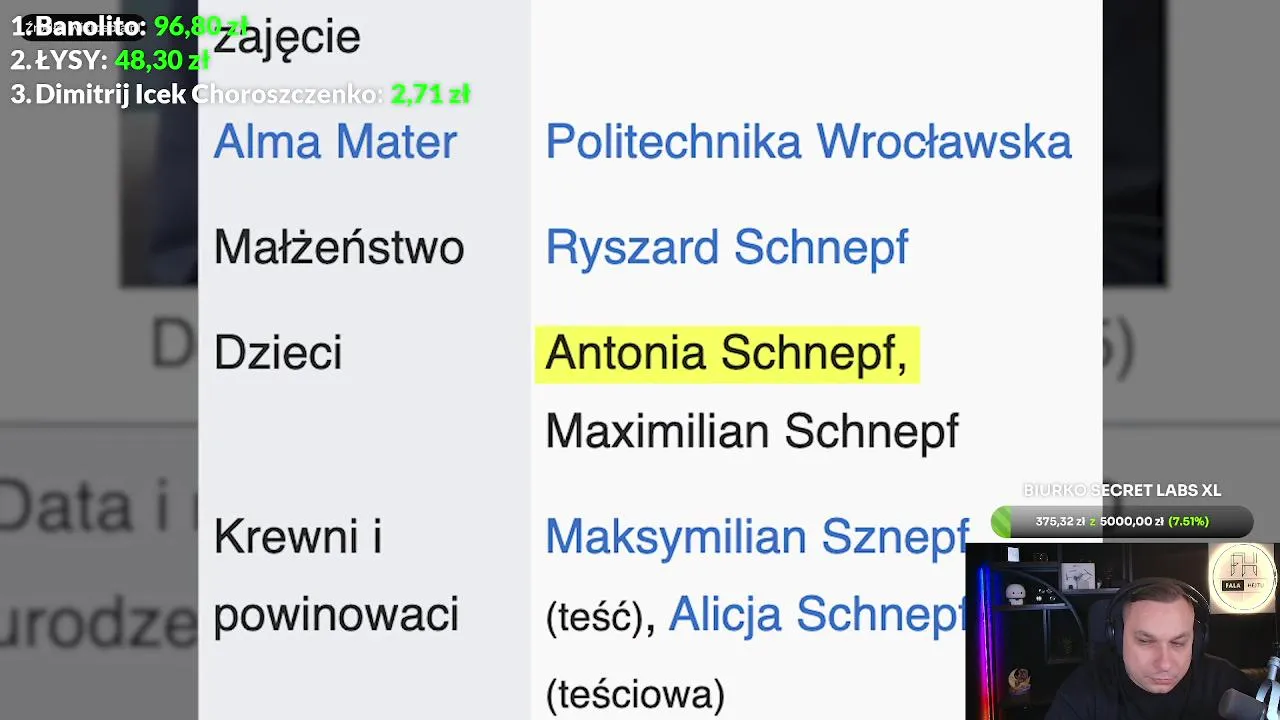Click the streamer webcam thumbnail
The width and height of the screenshot is (1280, 720).
[1122, 631]
